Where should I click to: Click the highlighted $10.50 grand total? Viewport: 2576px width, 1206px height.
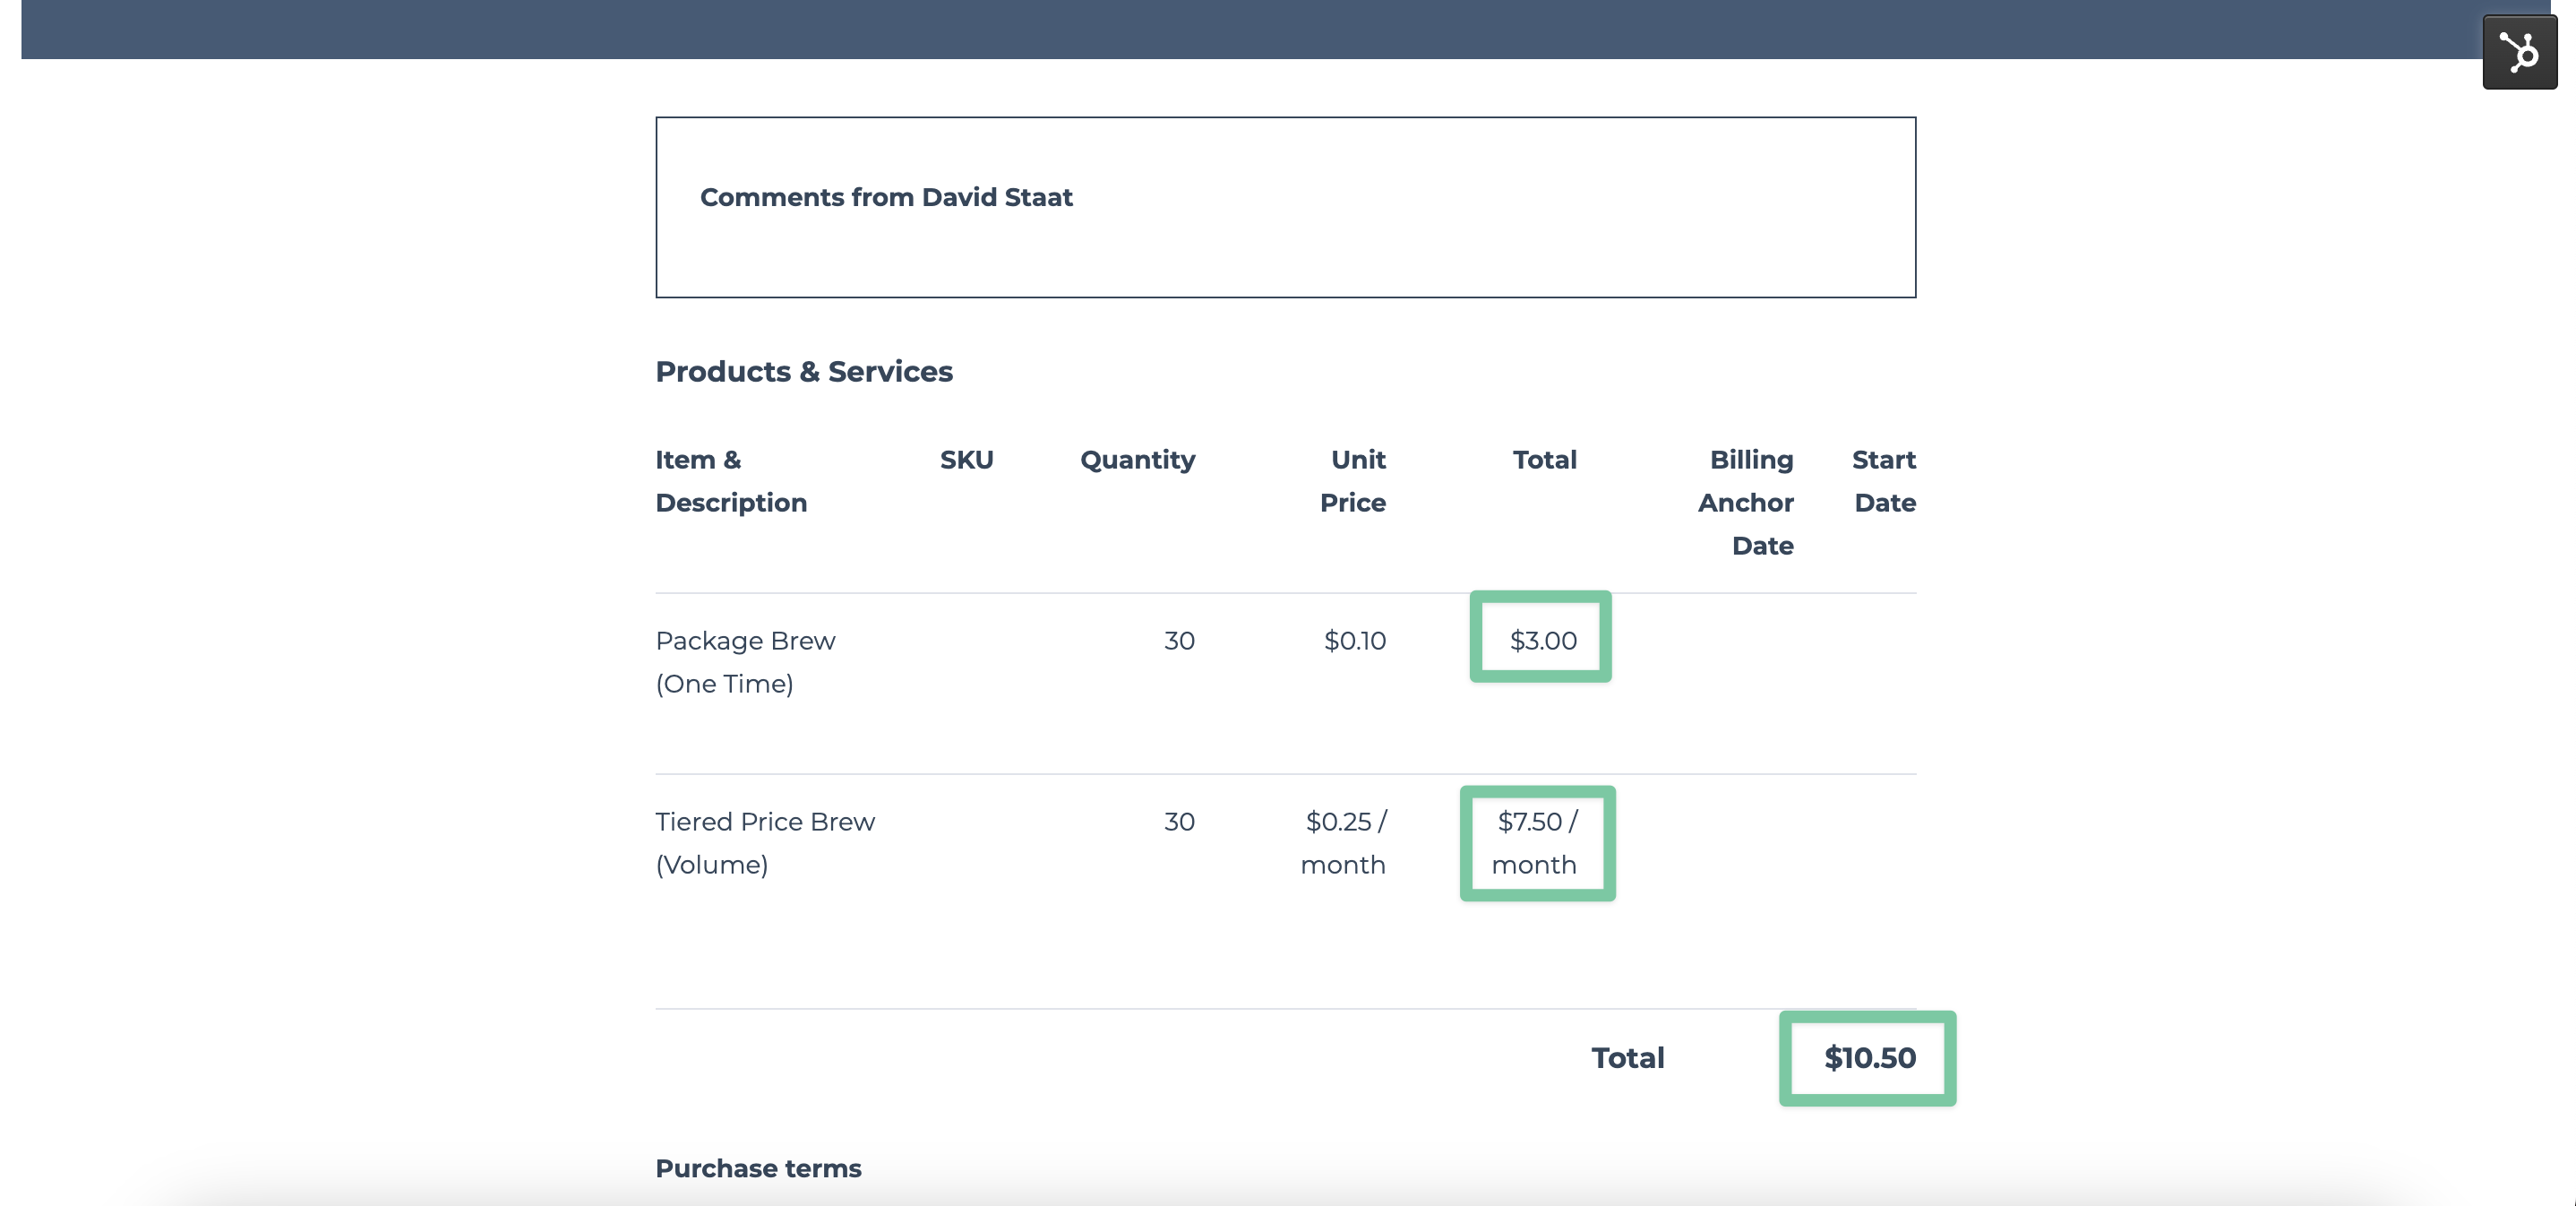coord(1868,1058)
